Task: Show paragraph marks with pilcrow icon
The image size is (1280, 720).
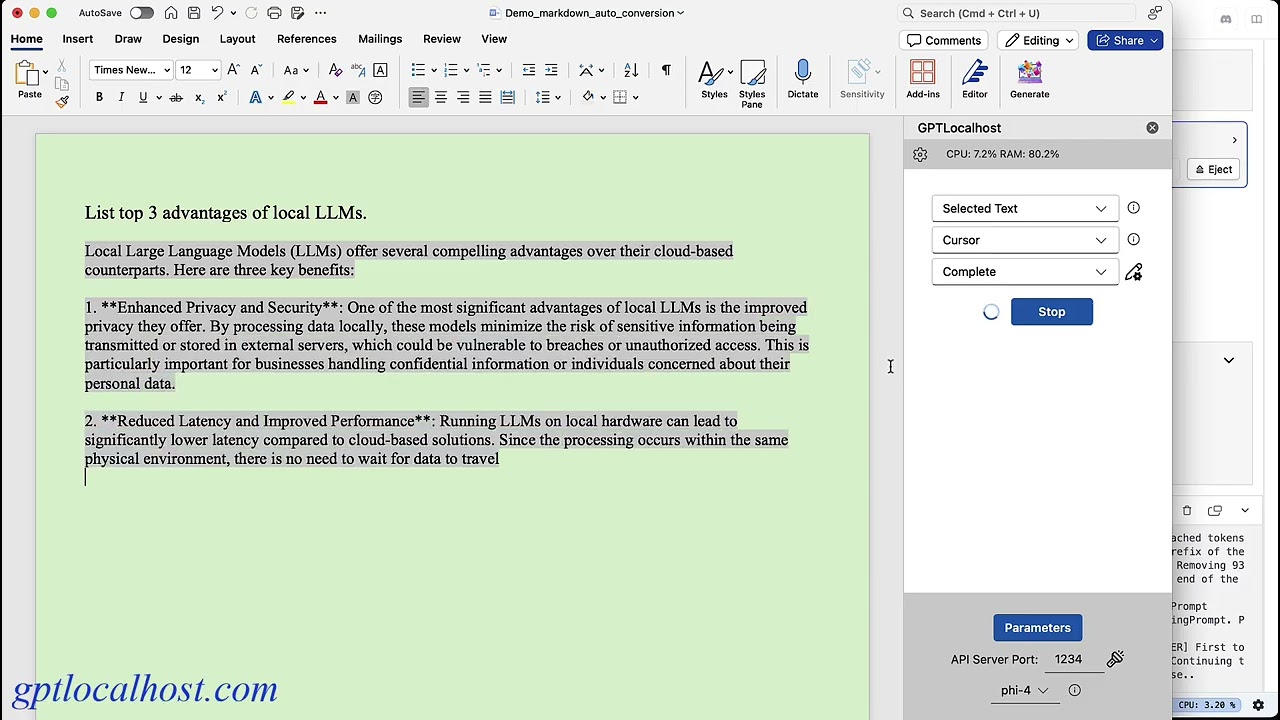Action: coord(666,70)
